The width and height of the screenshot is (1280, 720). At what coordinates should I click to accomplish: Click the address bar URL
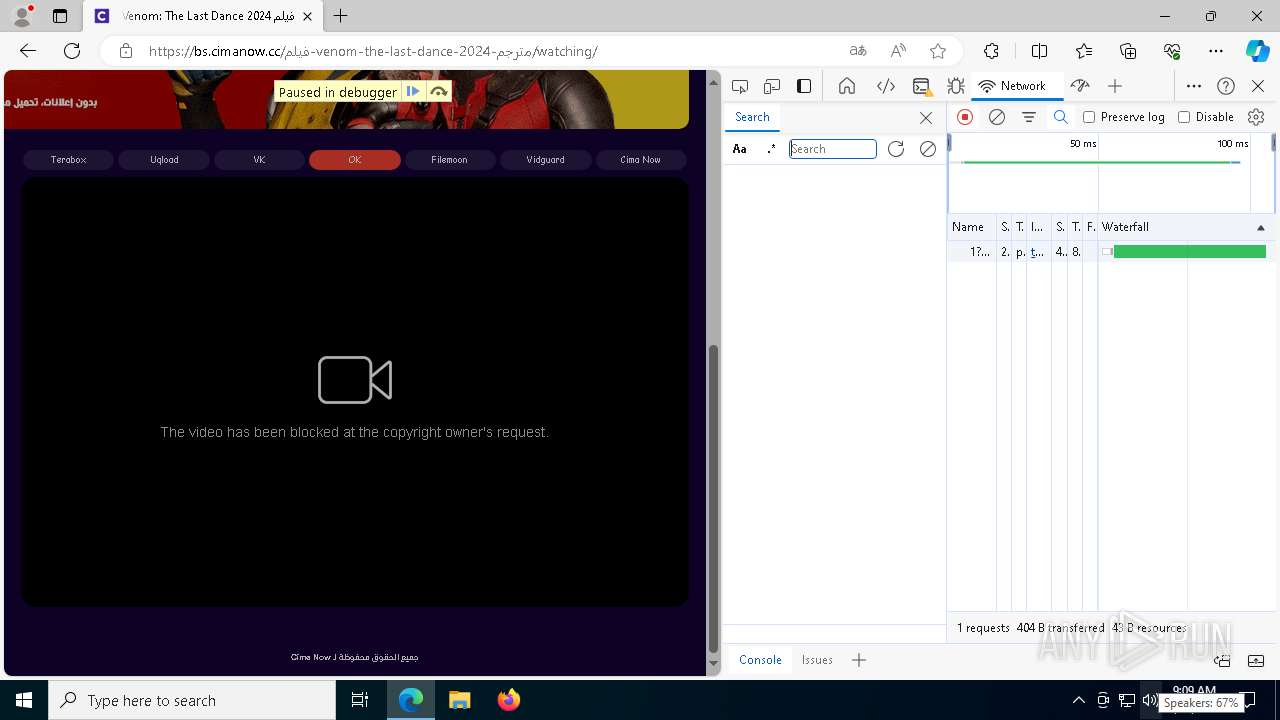click(x=373, y=51)
